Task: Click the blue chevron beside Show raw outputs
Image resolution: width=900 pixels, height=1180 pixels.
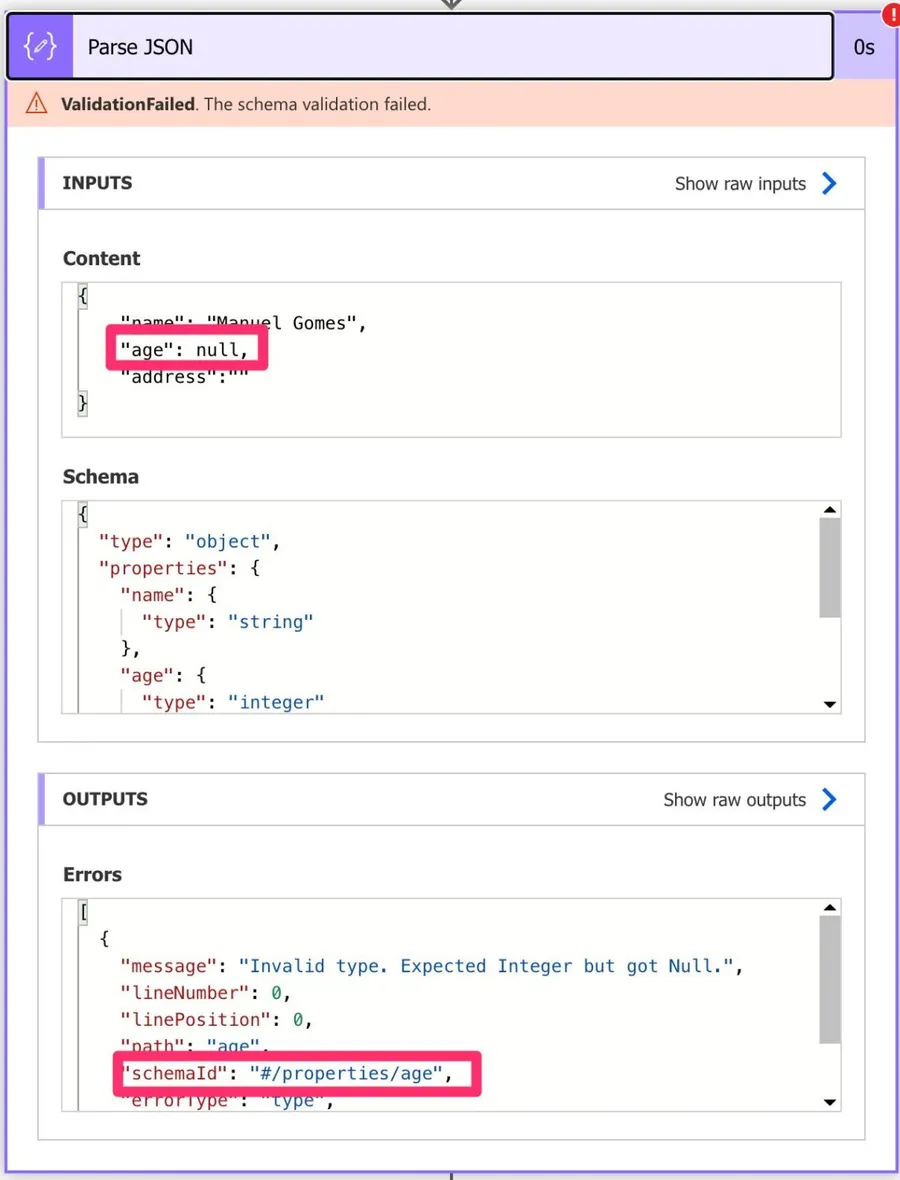Action: coord(829,799)
